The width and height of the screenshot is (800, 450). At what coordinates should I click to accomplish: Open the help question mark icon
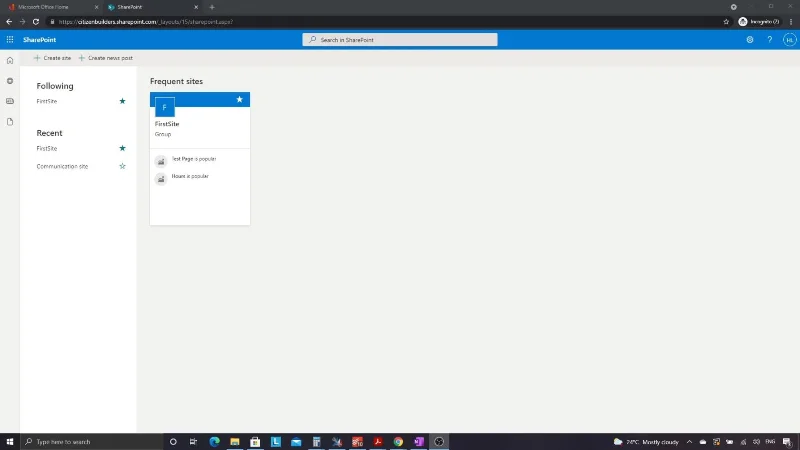pos(769,40)
